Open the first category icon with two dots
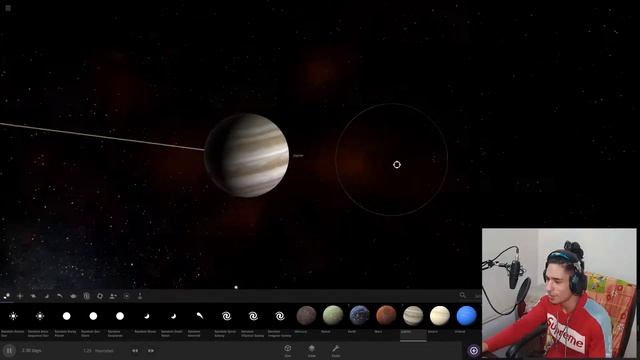640x360 pixels. click(7, 296)
